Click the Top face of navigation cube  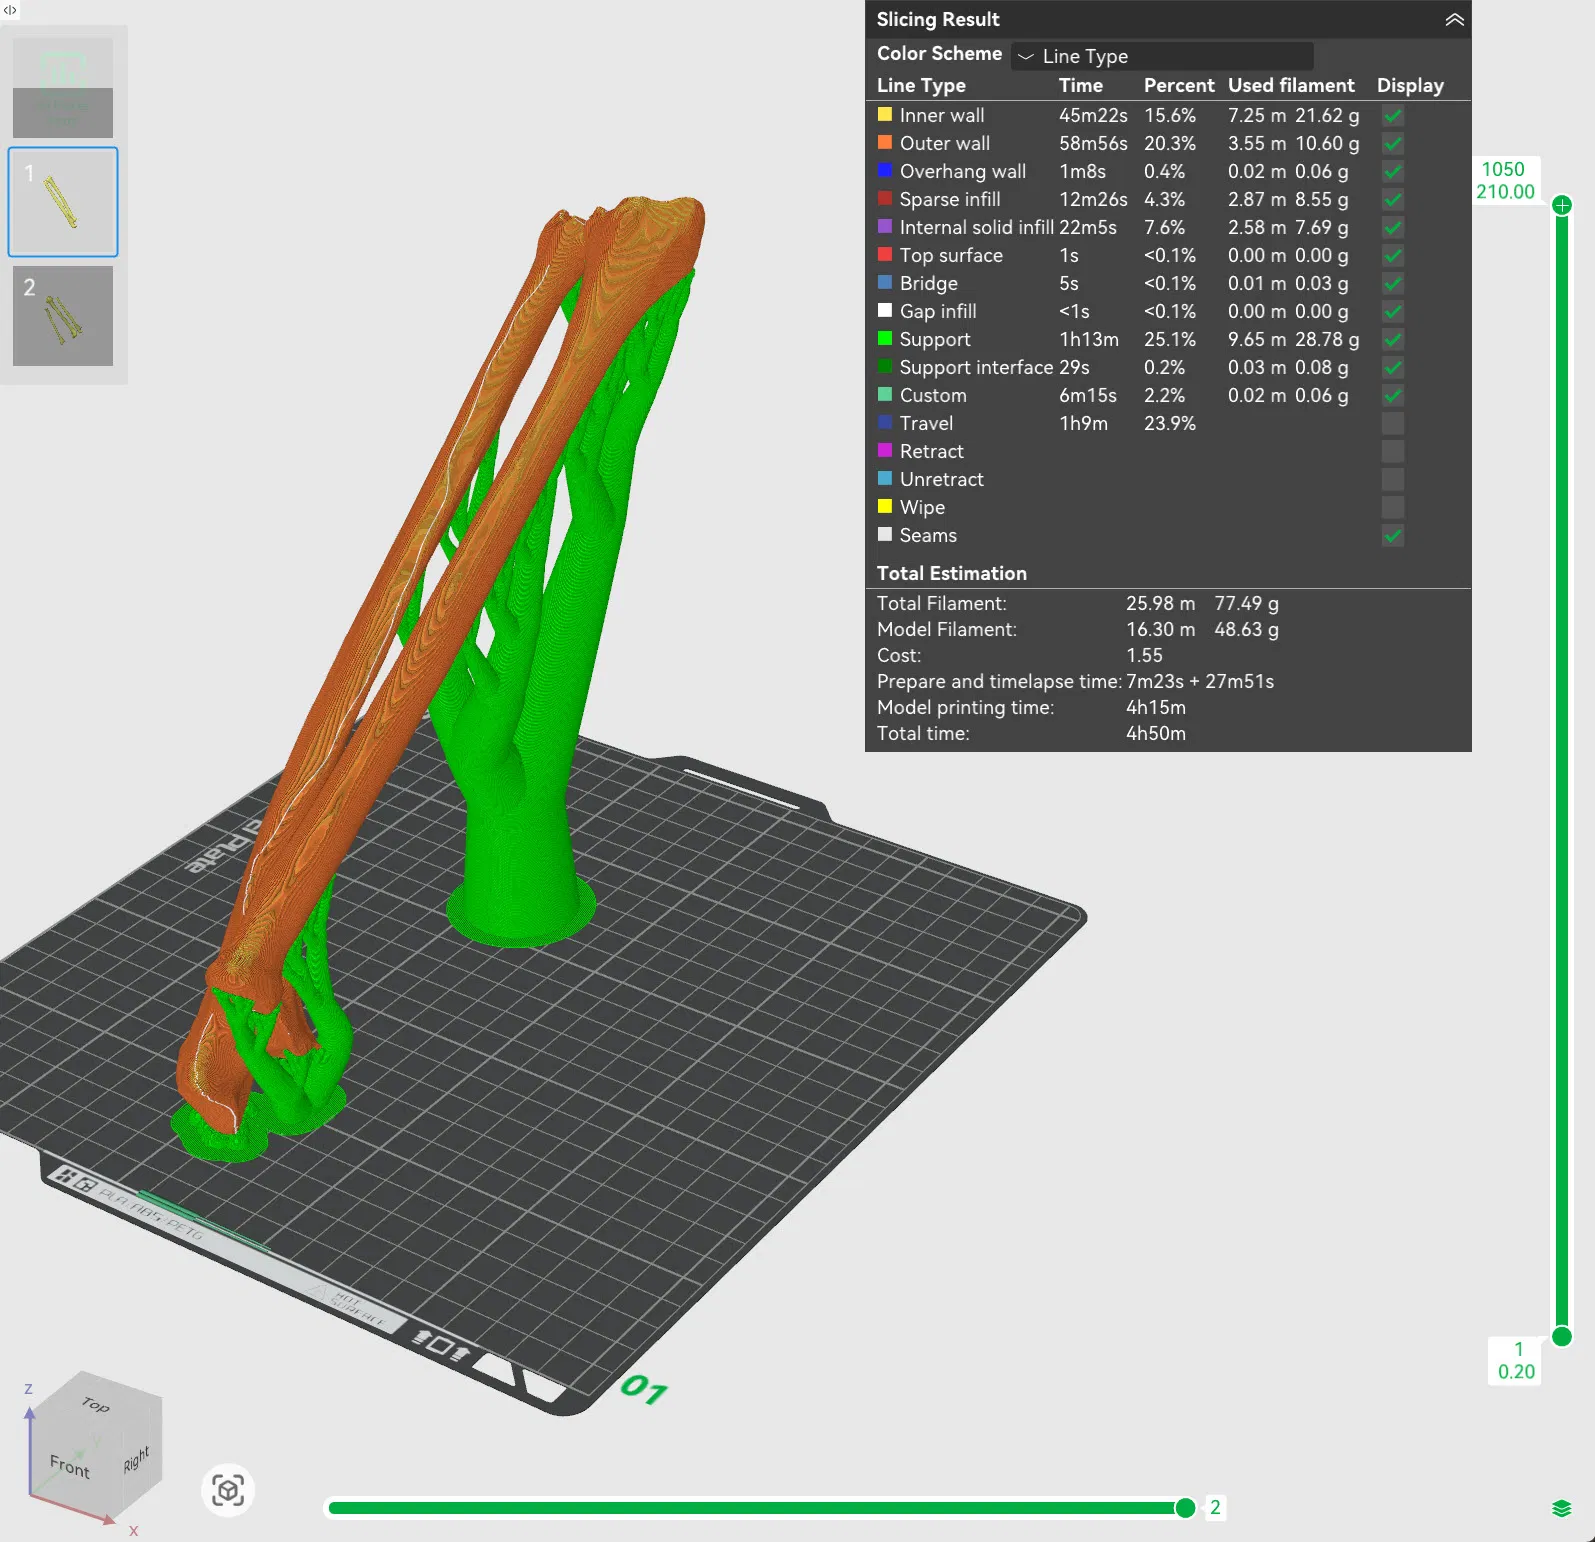95,1404
